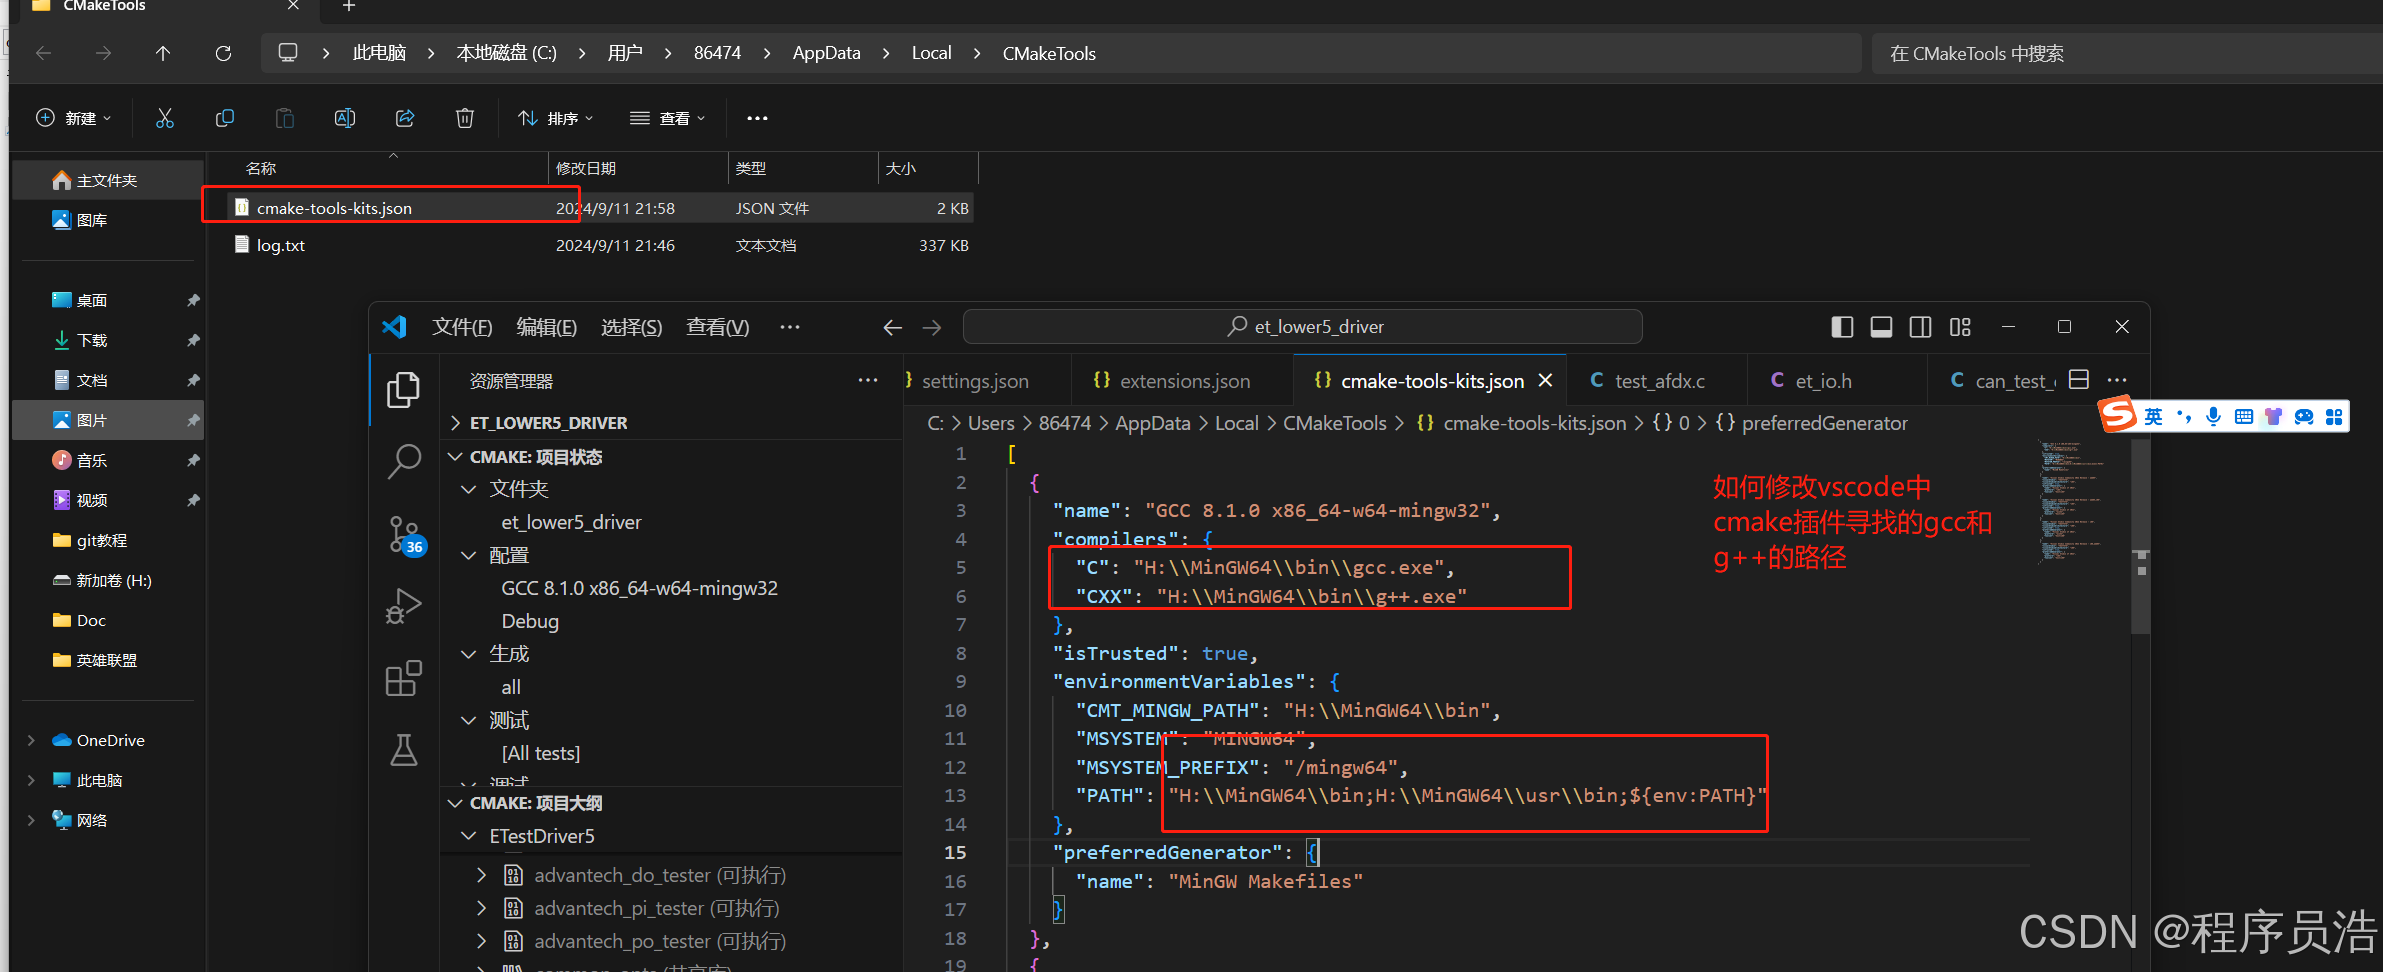2383x972 pixels.
Task: Select the Explorer icon in activity bar
Action: tap(404, 390)
